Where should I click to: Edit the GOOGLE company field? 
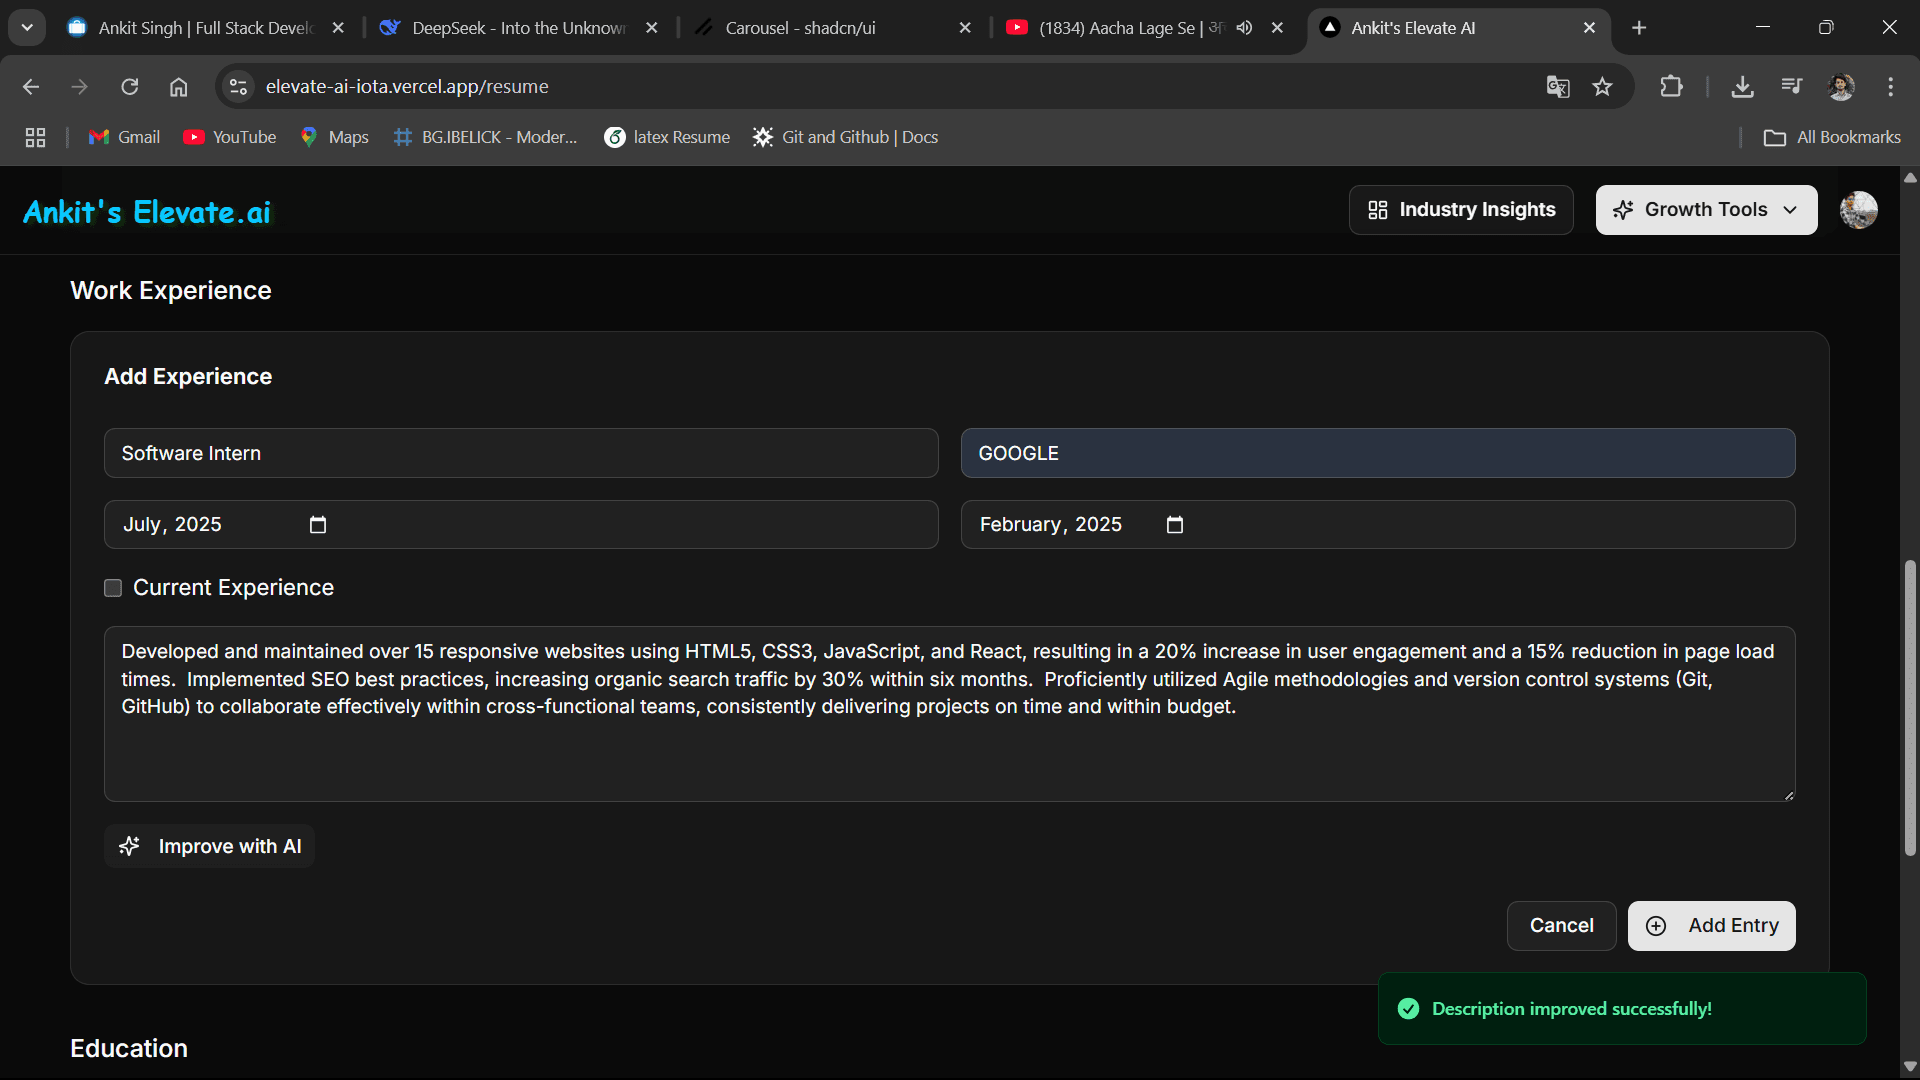click(1378, 453)
